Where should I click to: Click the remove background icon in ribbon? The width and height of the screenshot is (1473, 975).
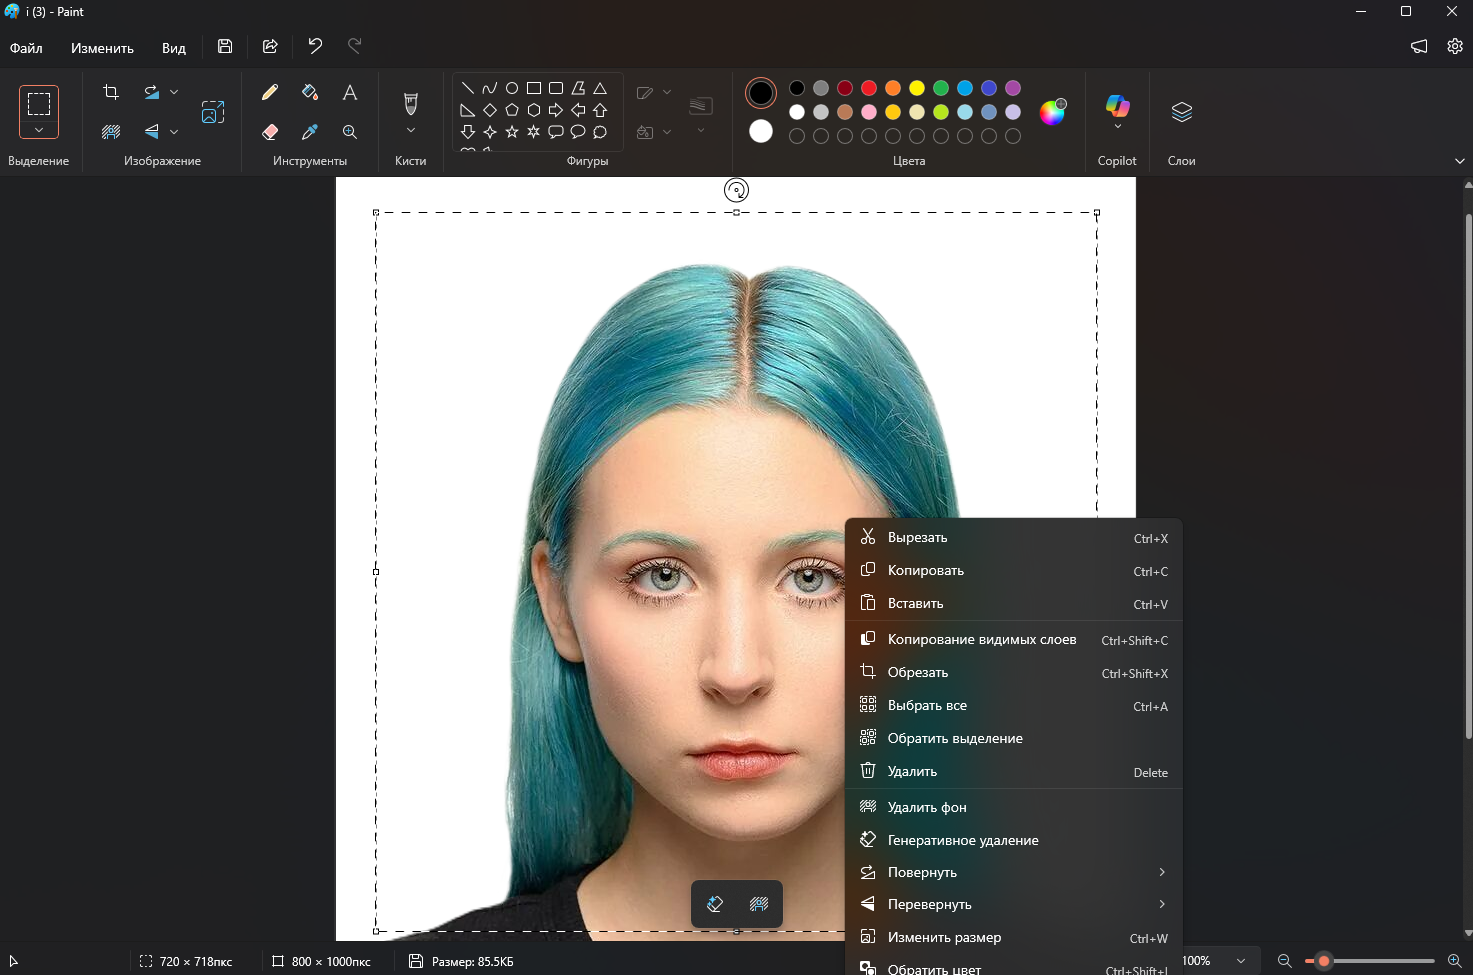[x=111, y=131]
